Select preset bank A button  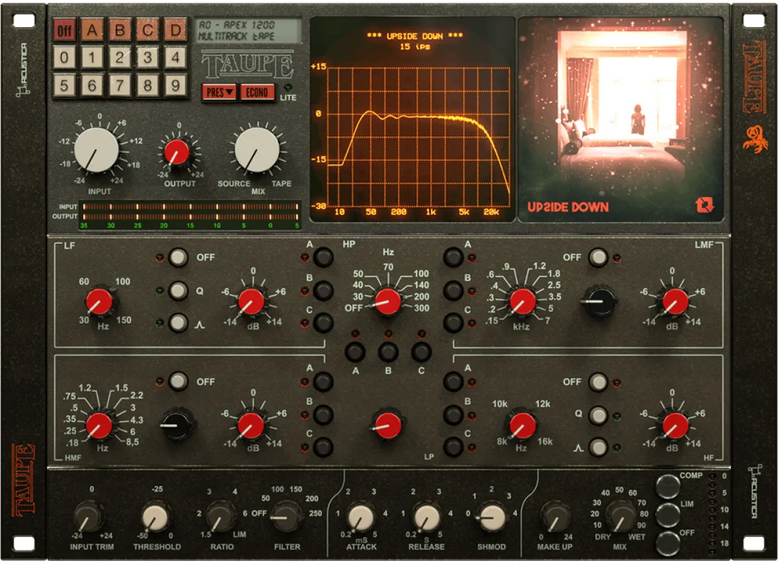pyautogui.click(x=93, y=30)
